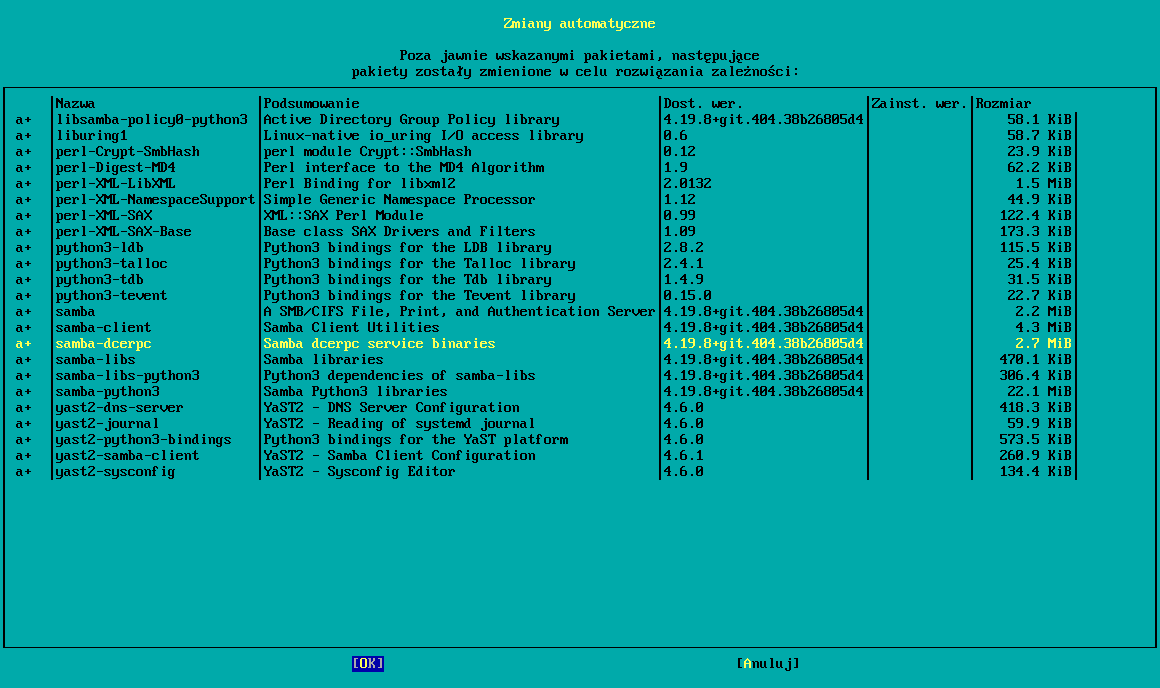Select the perl-Crypt-SmbHash package row

[x=545, y=152]
